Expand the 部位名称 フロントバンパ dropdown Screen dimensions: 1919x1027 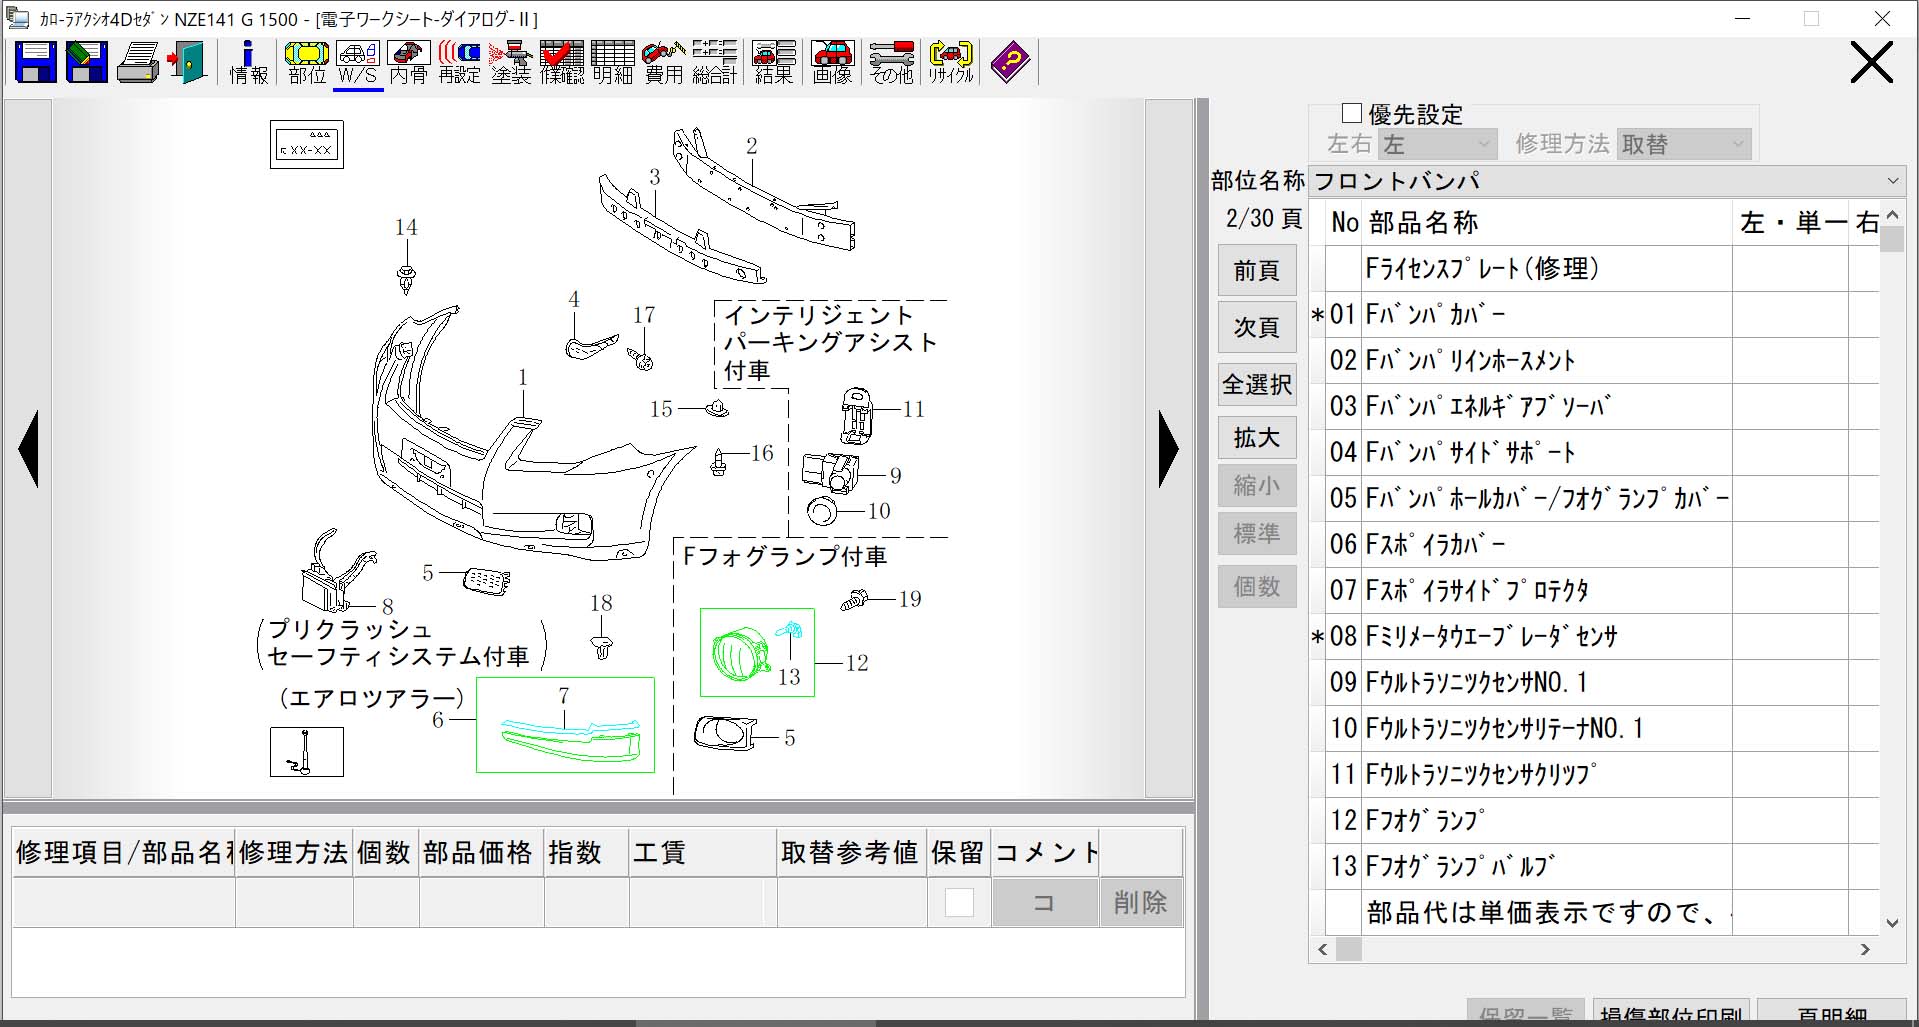point(1892,181)
